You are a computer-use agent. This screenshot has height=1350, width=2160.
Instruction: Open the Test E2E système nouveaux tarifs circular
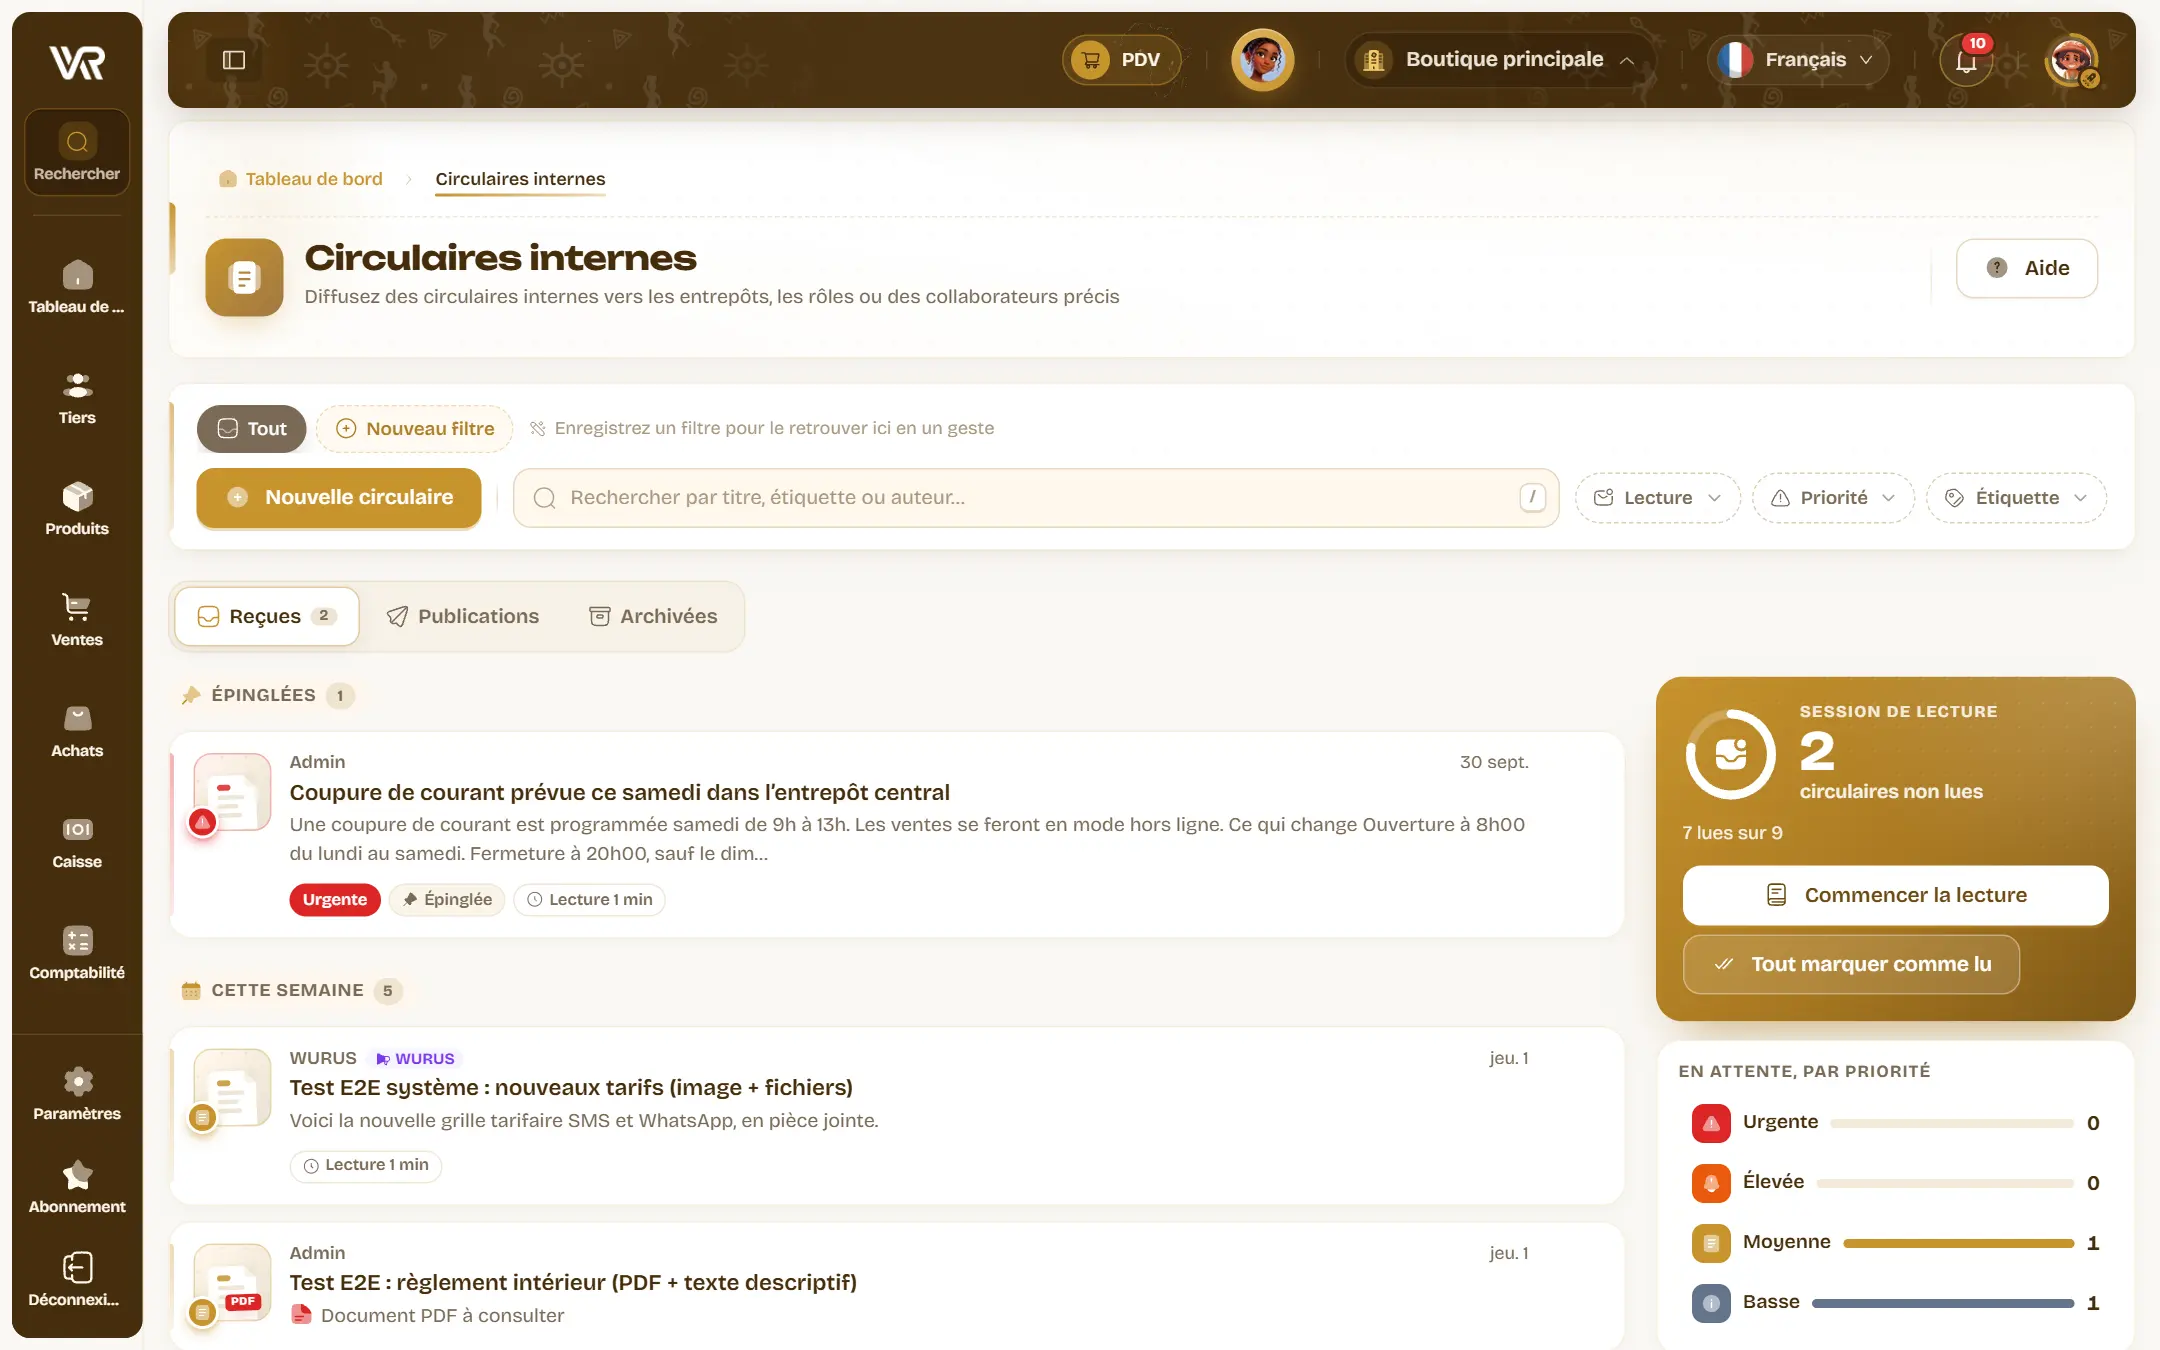pyautogui.click(x=896, y=1115)
